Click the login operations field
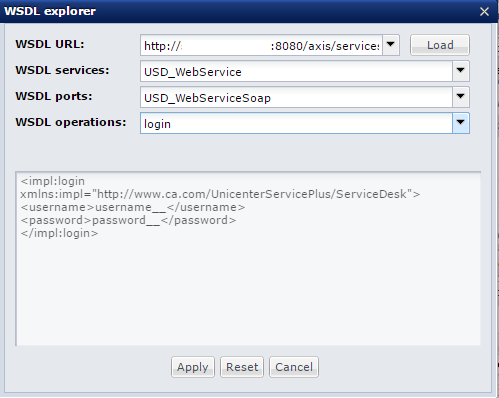 pyautogui.click(x=296, y=123)
